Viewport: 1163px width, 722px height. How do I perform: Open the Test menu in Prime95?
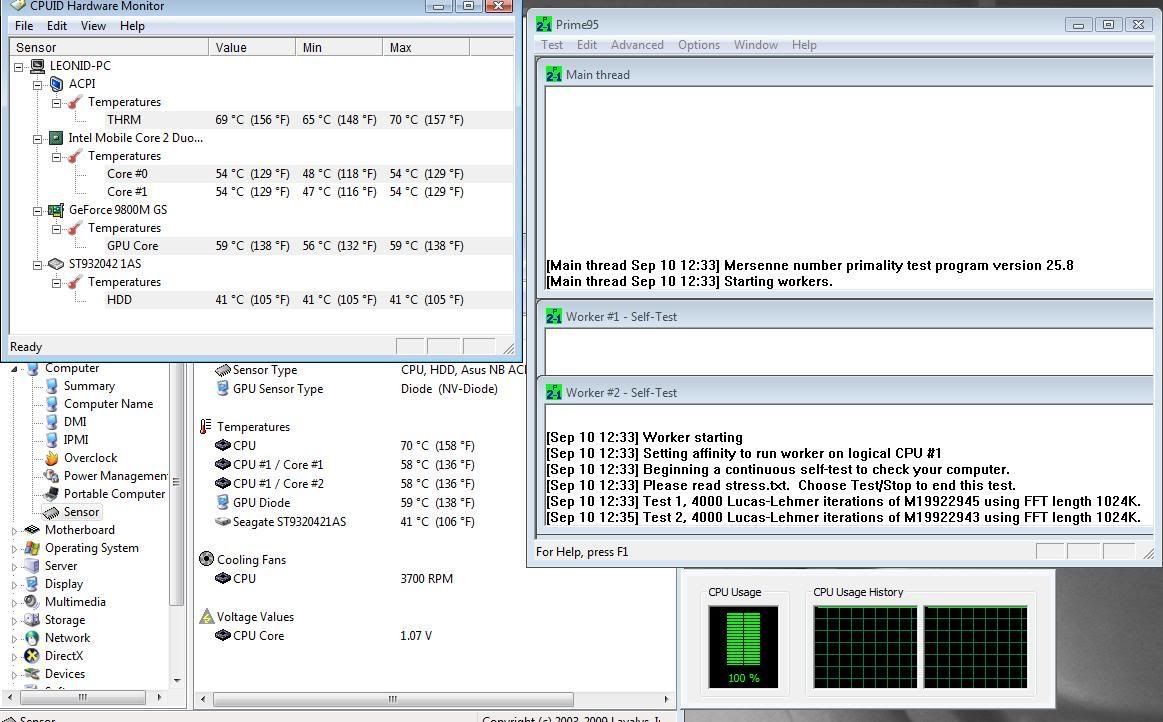[x=552, y=45]
